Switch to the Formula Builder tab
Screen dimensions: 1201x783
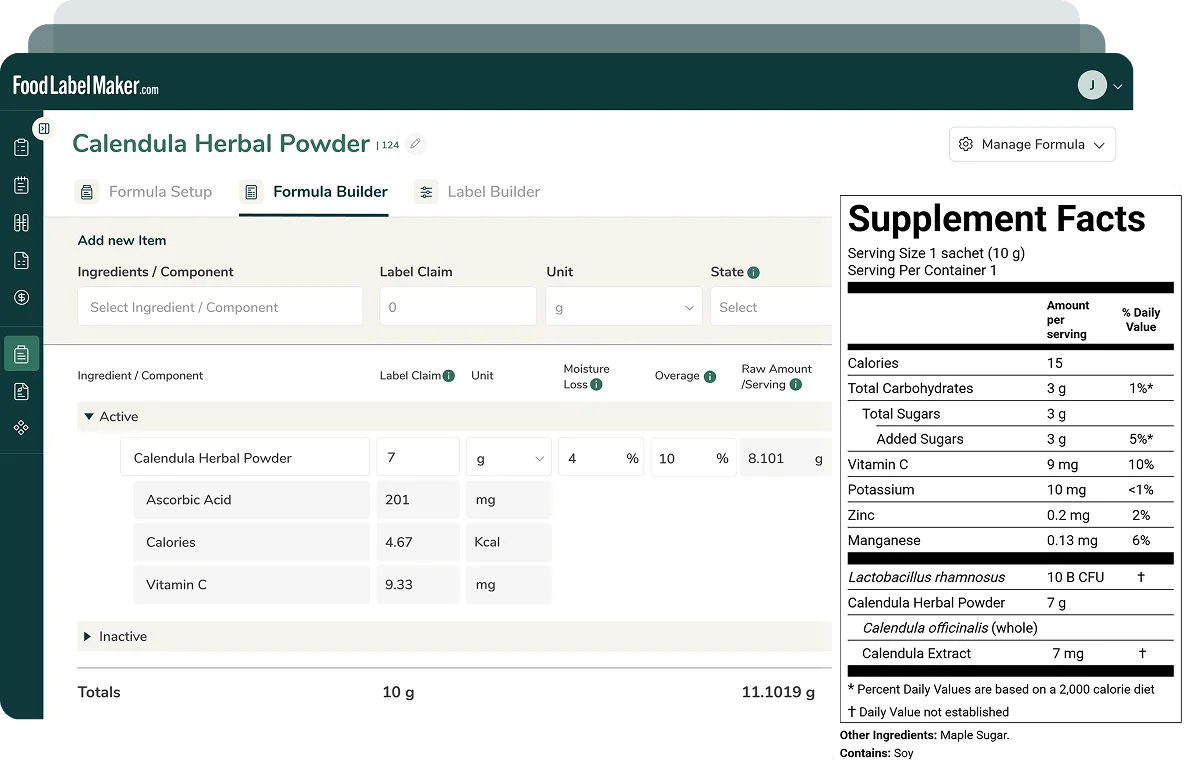pyautogui.click(x=313, y=192)
